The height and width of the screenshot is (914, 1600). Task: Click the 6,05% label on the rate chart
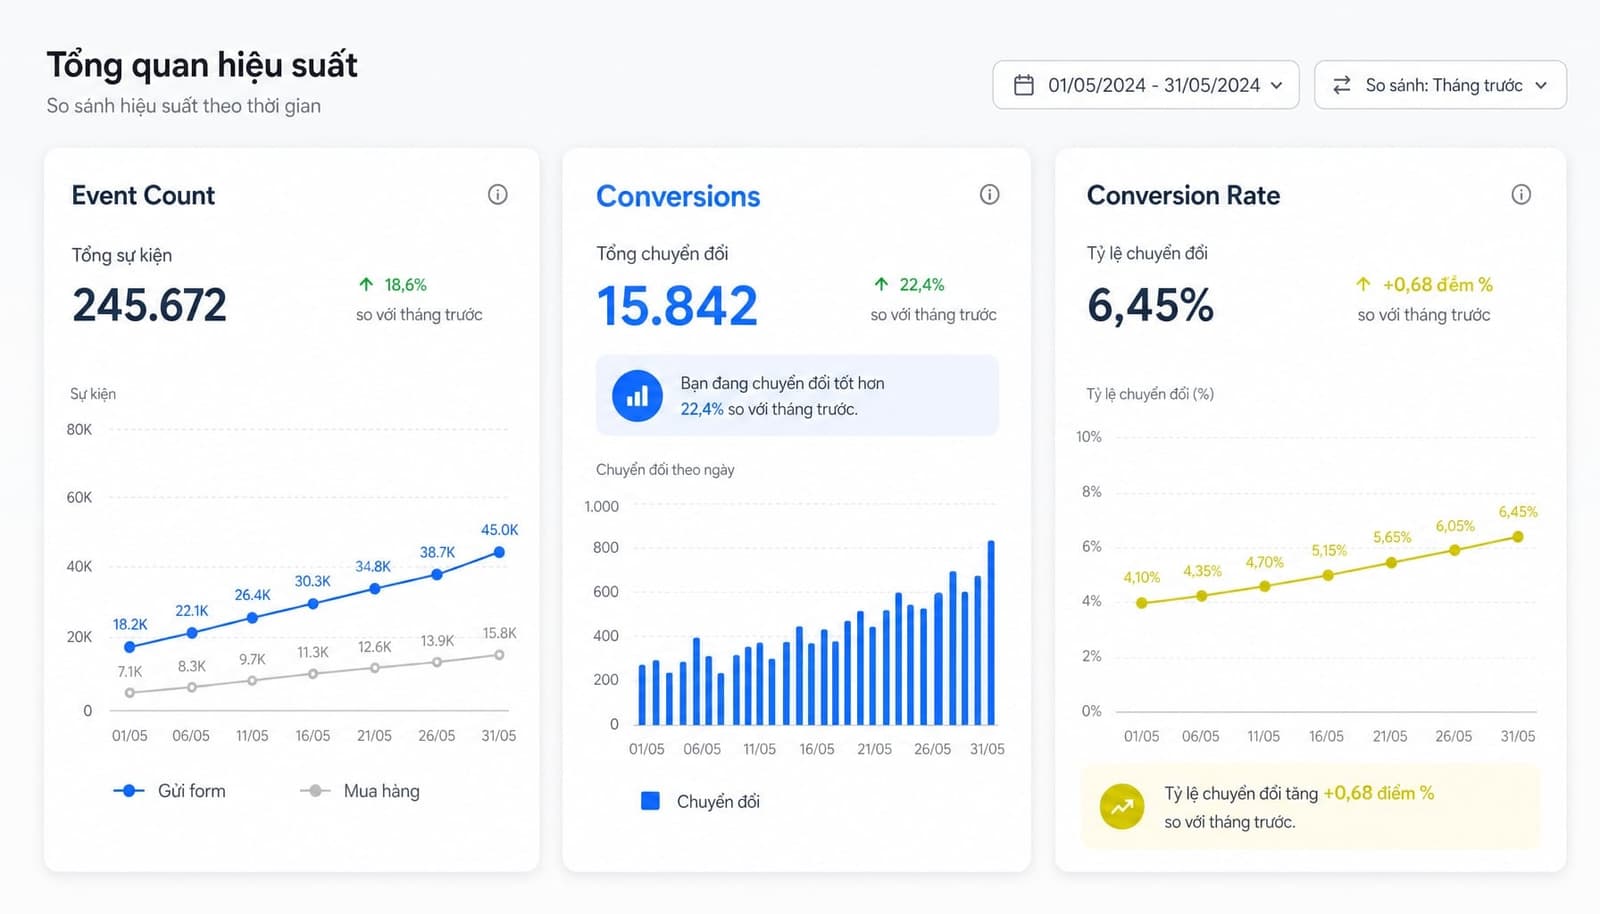(x=1455, y=526)
